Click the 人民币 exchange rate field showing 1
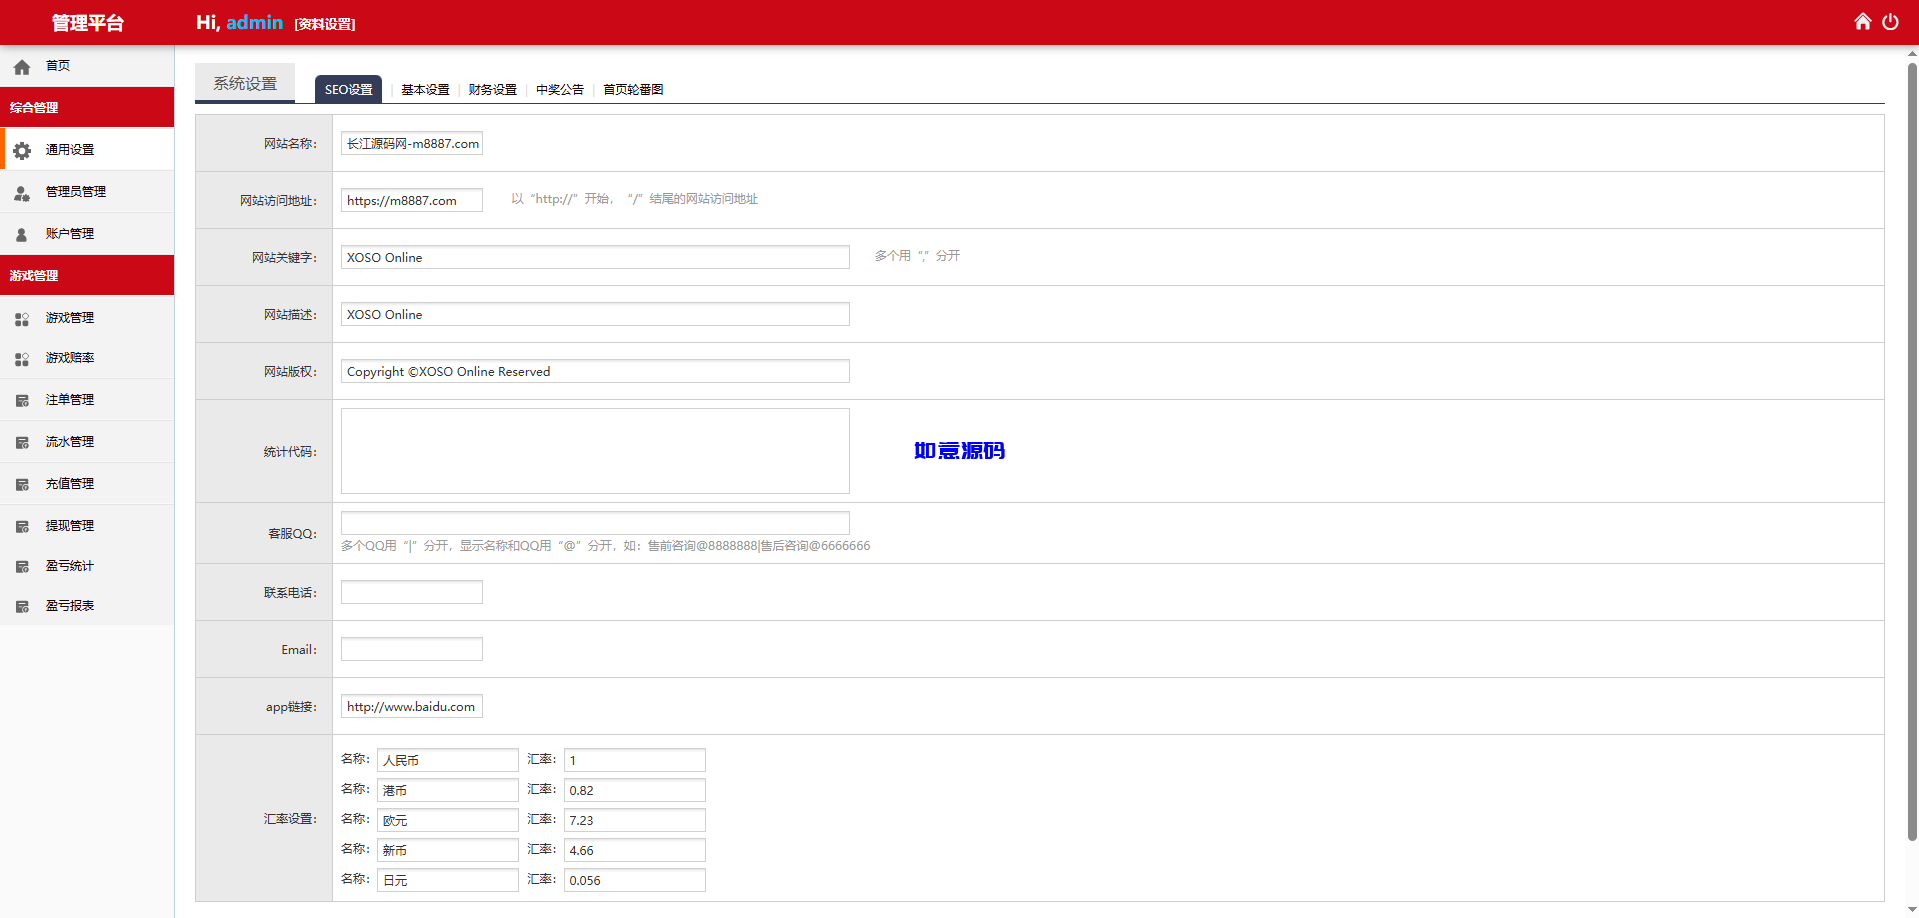Viewport: 1919px width, 918px height. pos(635,760)
